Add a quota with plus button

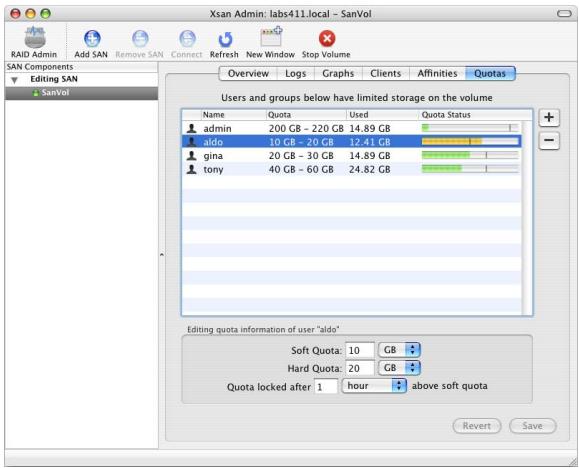point(549,117)
